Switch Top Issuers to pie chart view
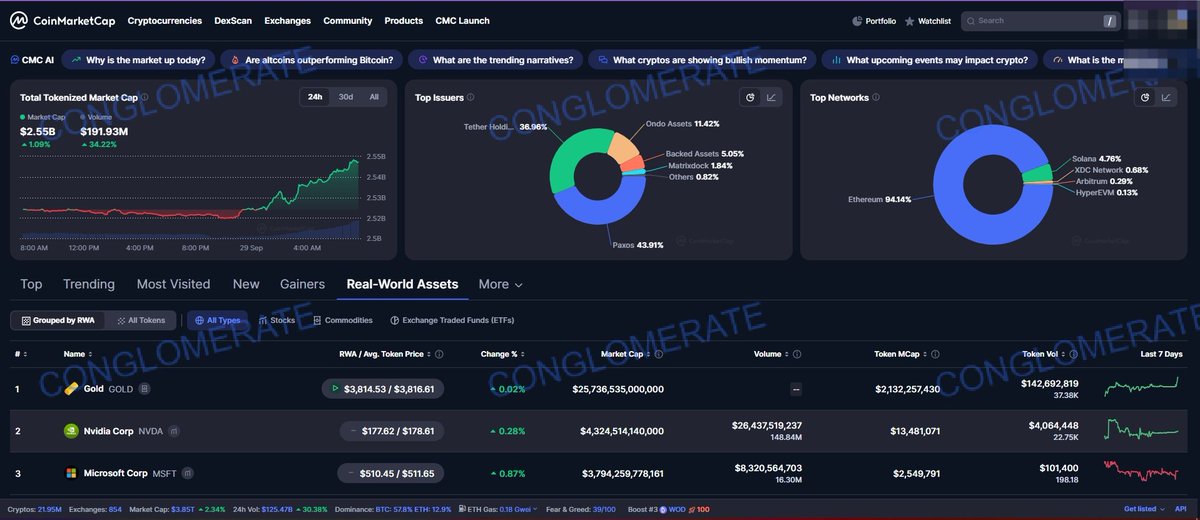 [750, 97]
